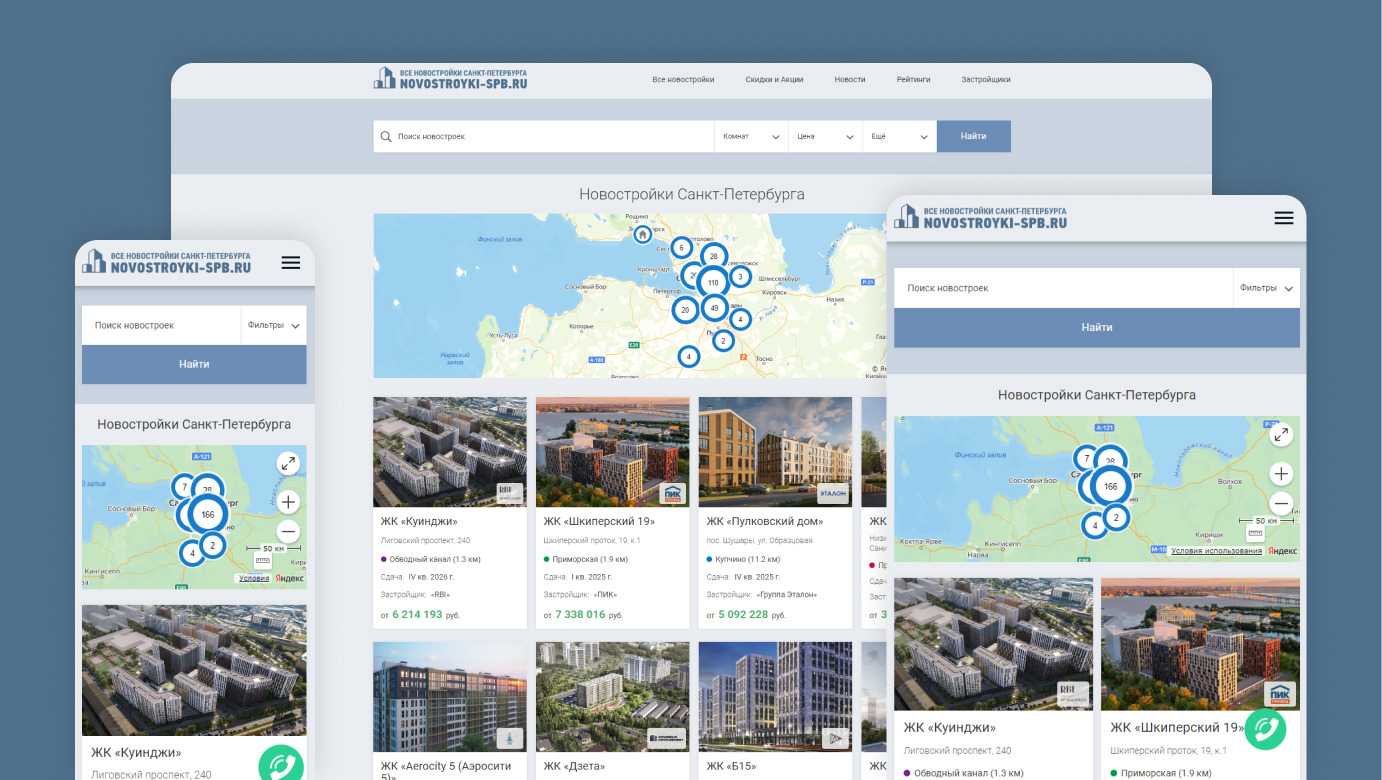The height and width of the screenshot is (780, 1382).
Task: Open cluster 20 on desktop map
Action: [x=685, y=310]
